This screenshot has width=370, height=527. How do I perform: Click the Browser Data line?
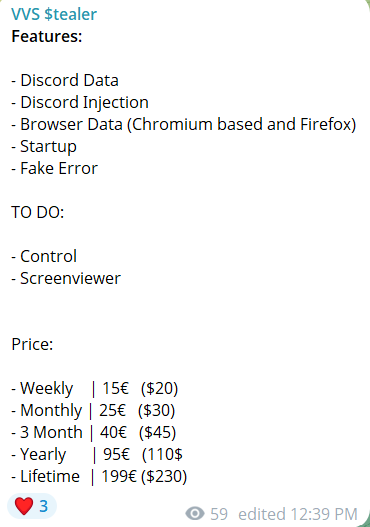[x=184, y=124]
